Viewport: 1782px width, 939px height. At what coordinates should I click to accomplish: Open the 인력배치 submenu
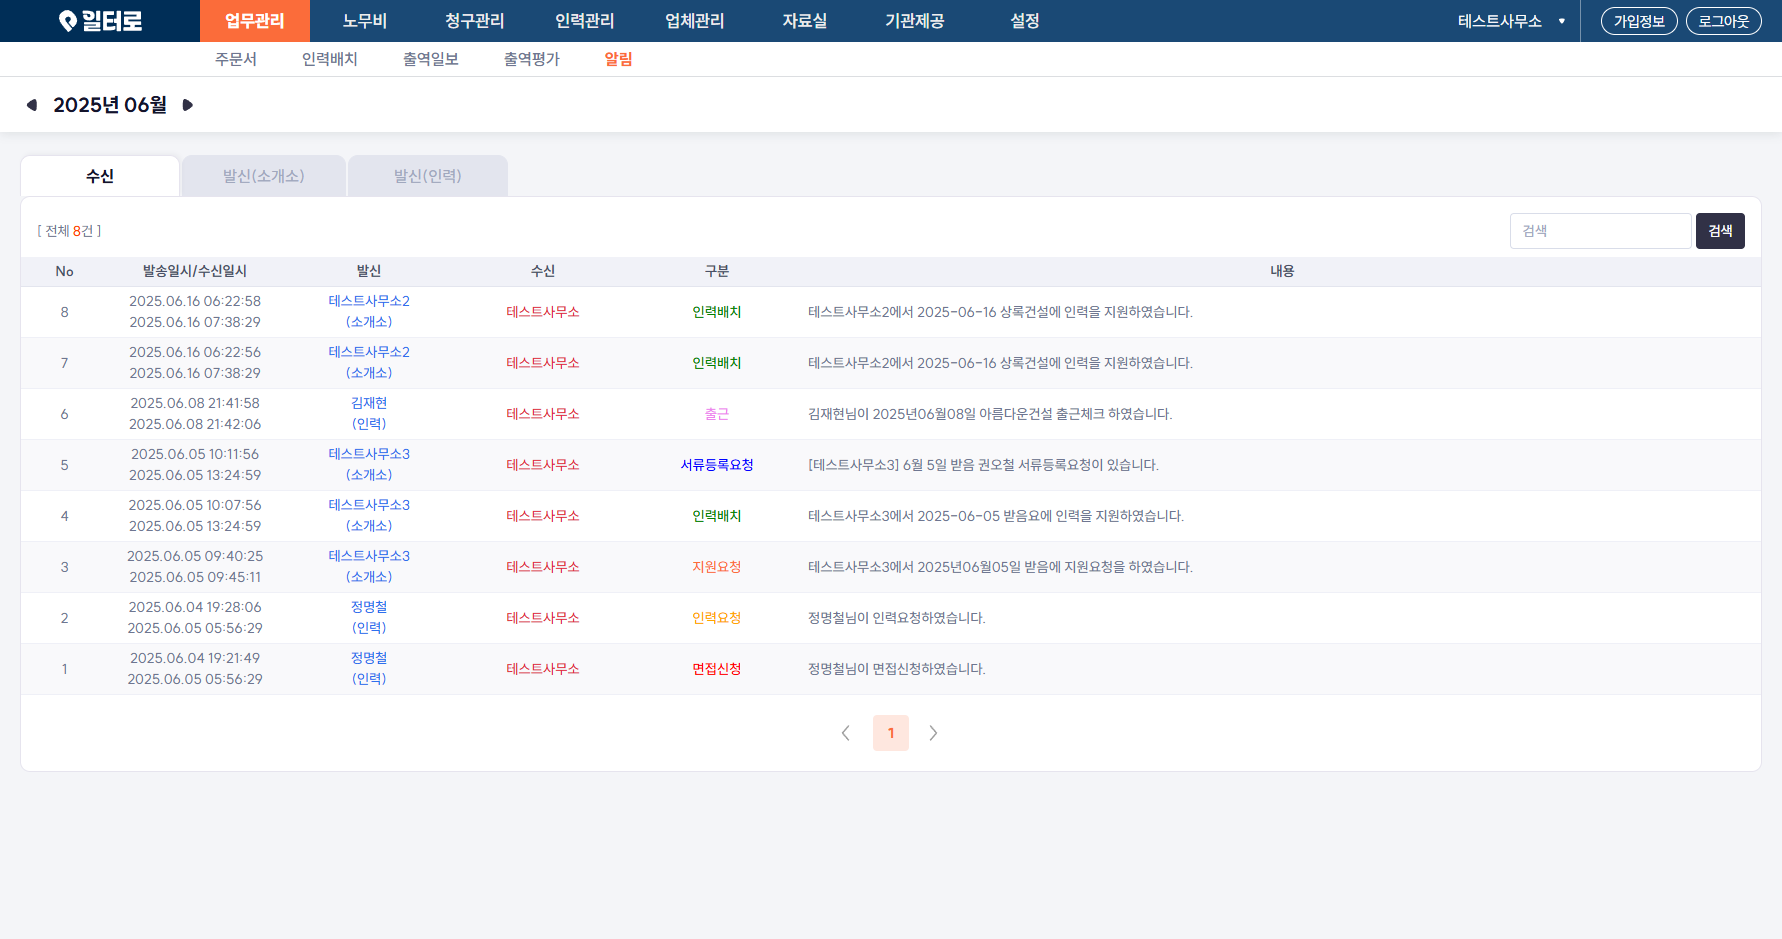coord(330,59)
